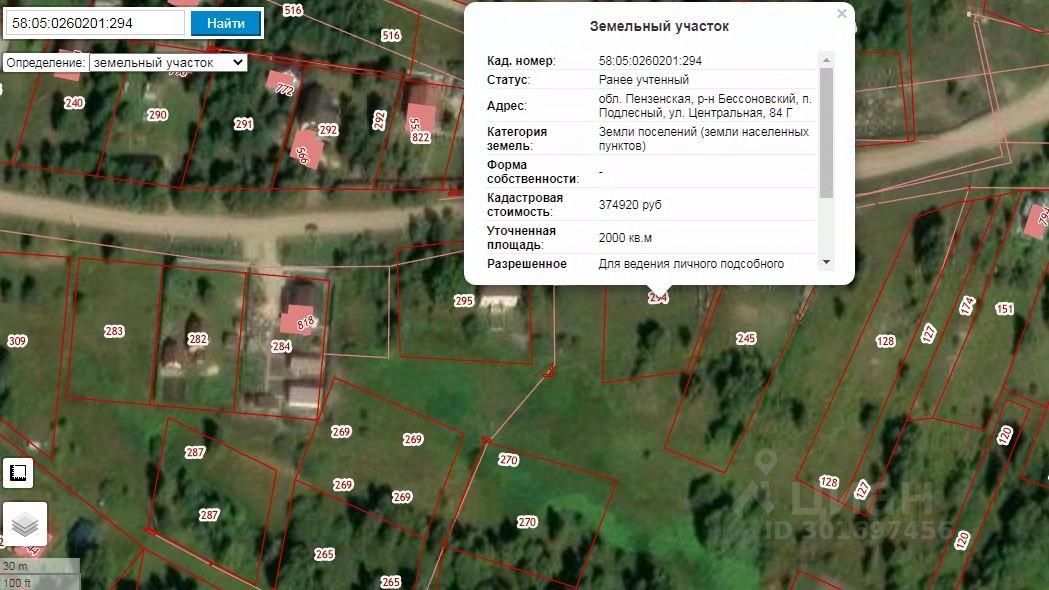Click the Адрес field label
Viewport: 1049px width, 590px height.
pos(506,106)
